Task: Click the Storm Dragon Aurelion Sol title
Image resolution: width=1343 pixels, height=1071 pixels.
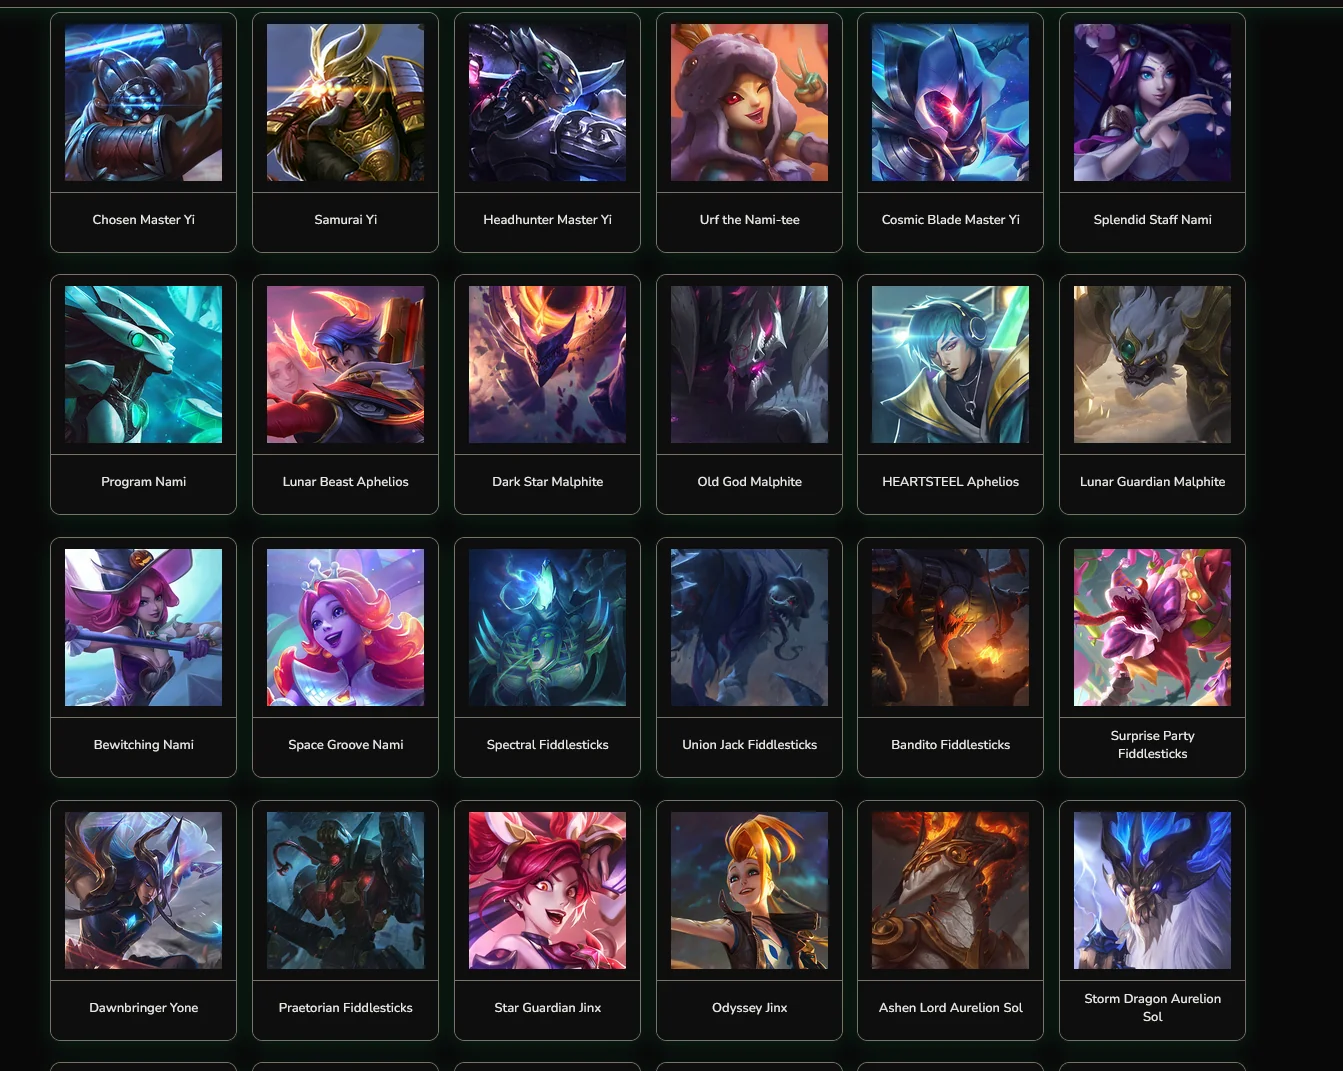Action: pyautogui.click(x=1152, y=1008)
